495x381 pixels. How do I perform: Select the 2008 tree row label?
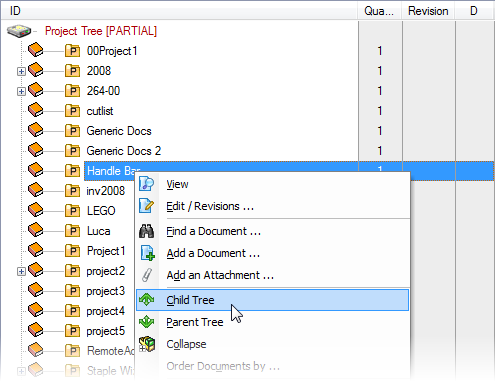coord(99,71)
